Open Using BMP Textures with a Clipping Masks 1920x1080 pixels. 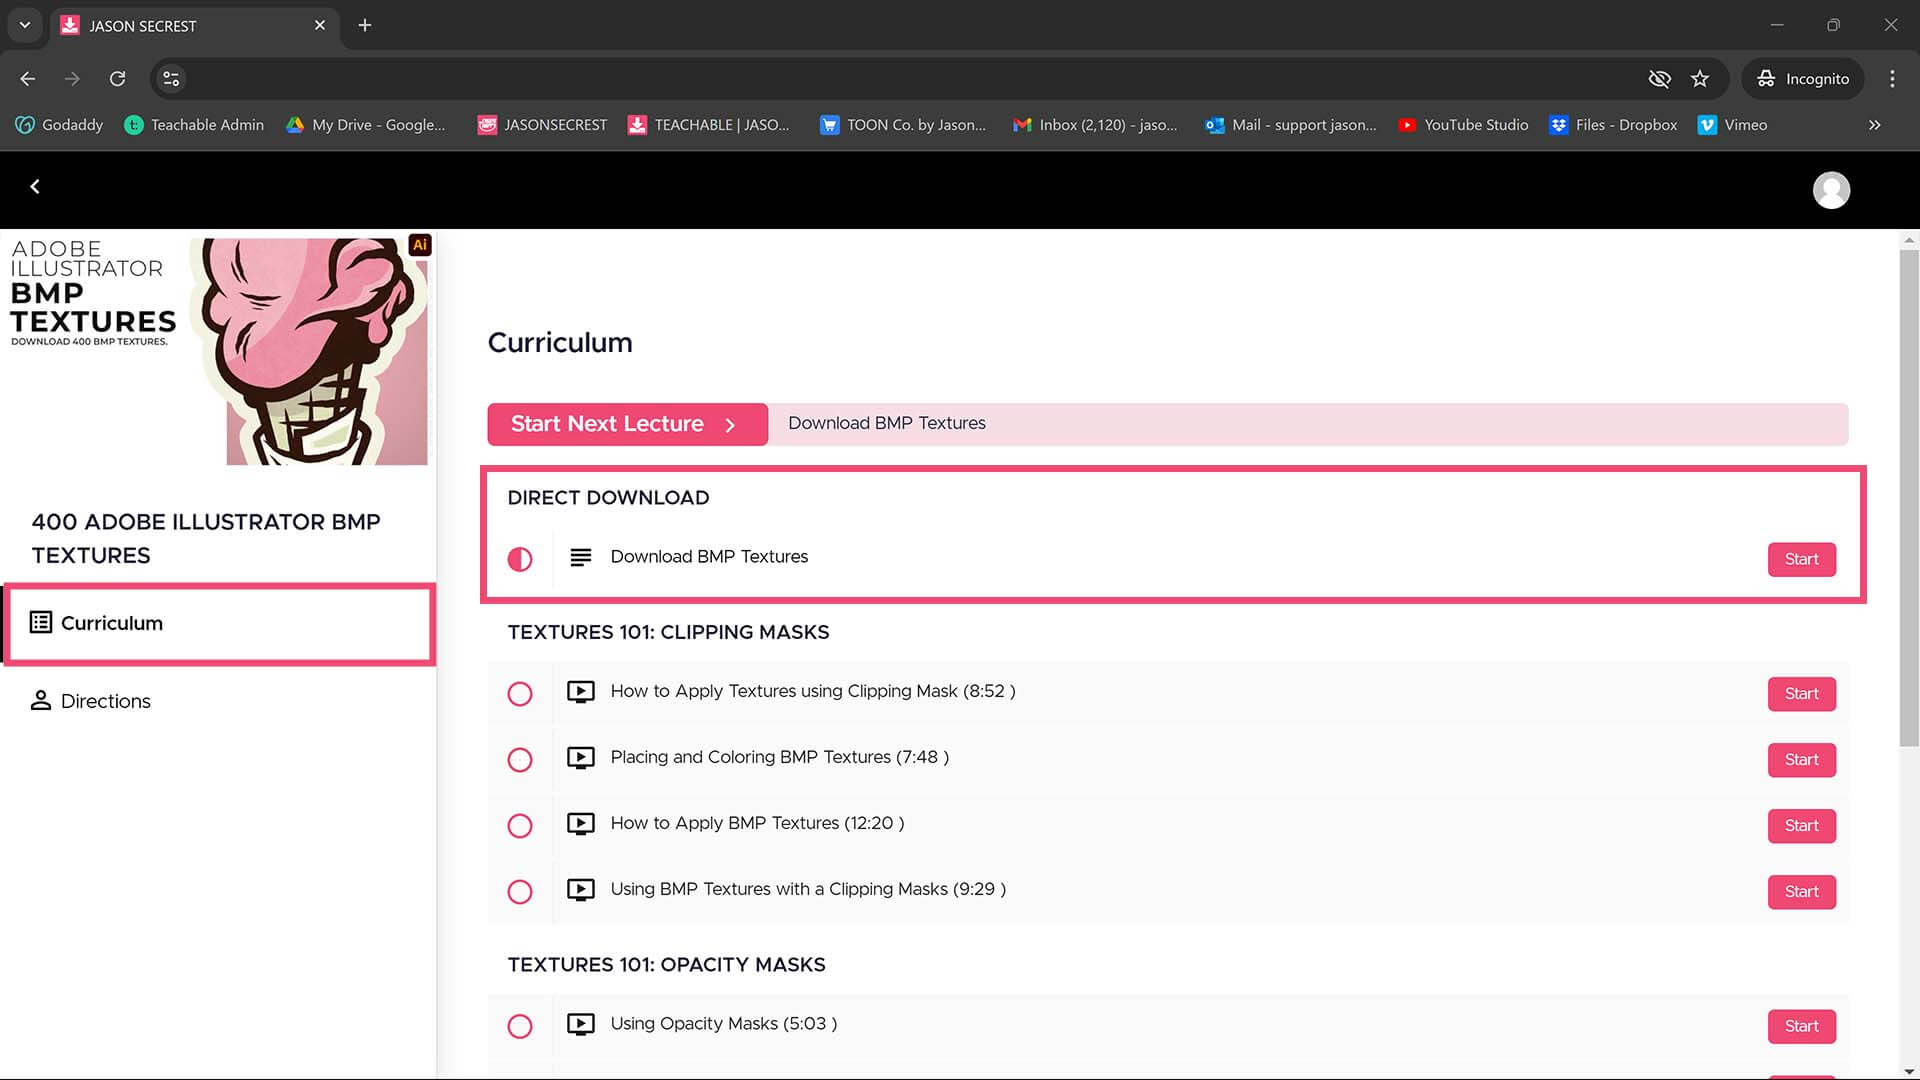click(x=808, y=889)
